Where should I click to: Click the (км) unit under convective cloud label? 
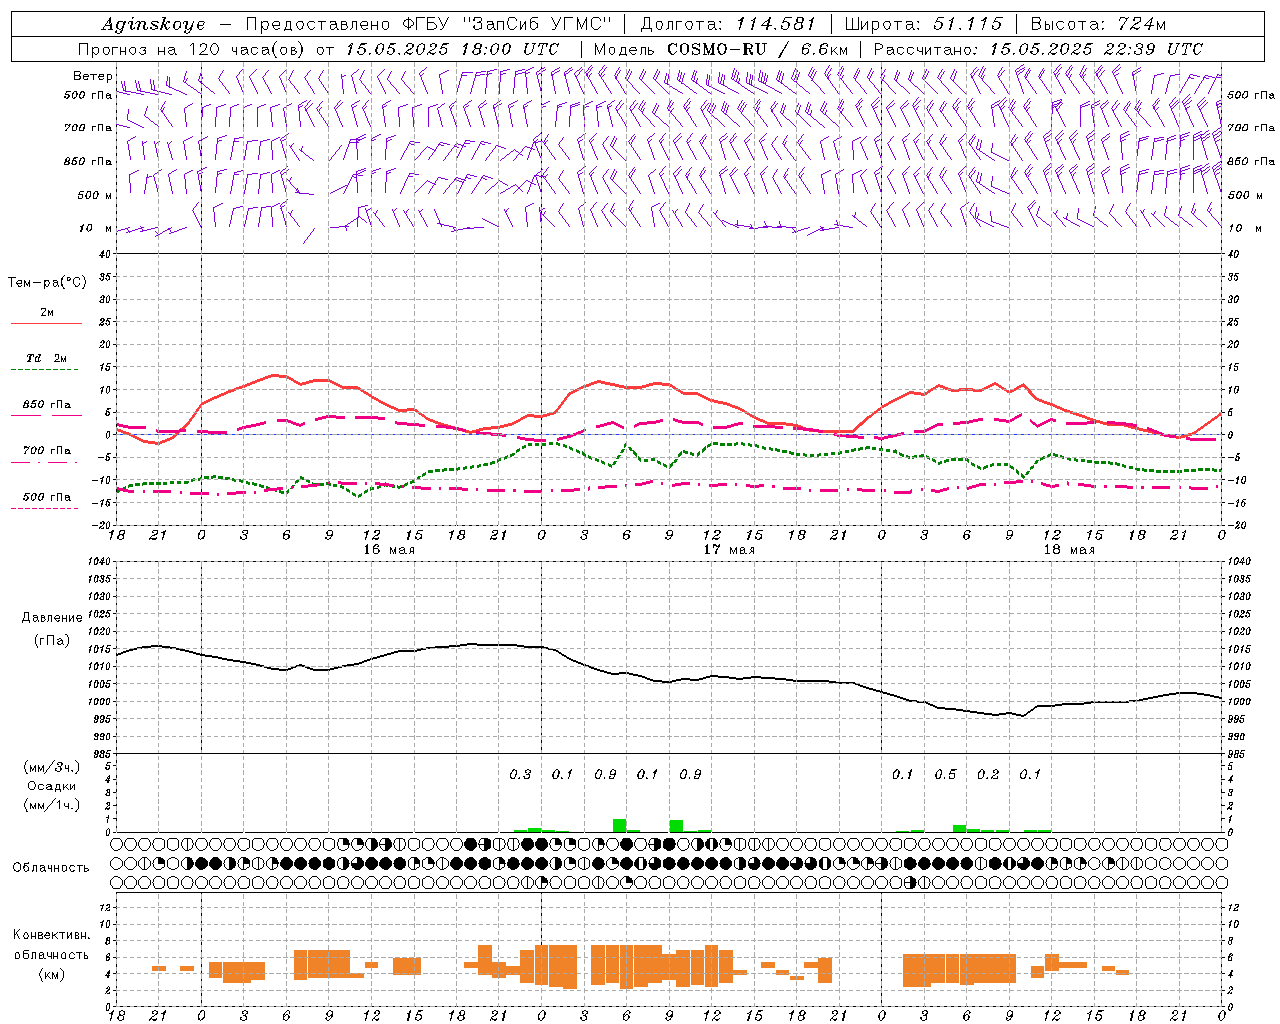(x=51, y=974)
